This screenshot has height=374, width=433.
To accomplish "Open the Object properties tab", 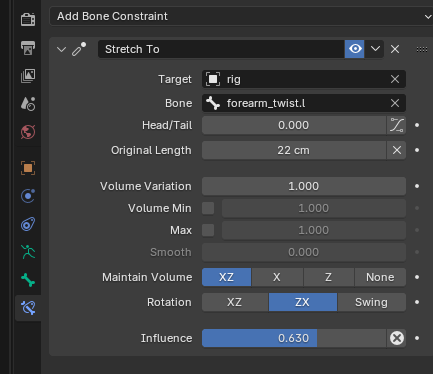I will tap(28, 168).
